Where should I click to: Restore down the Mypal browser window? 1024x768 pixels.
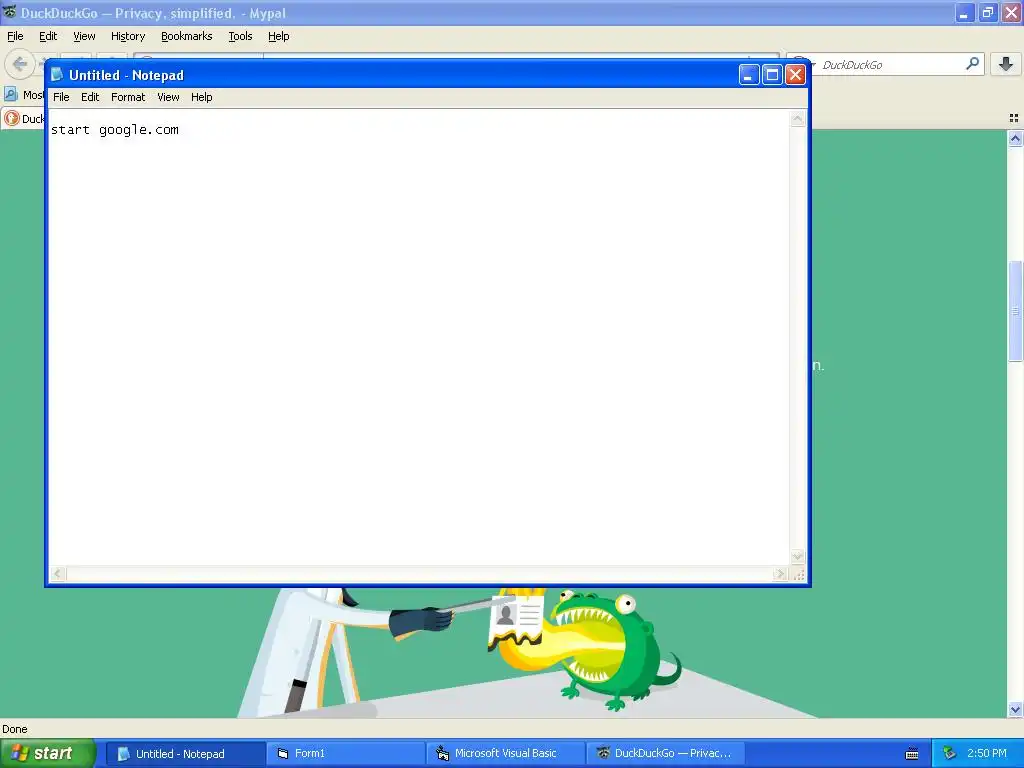(987, 12)
